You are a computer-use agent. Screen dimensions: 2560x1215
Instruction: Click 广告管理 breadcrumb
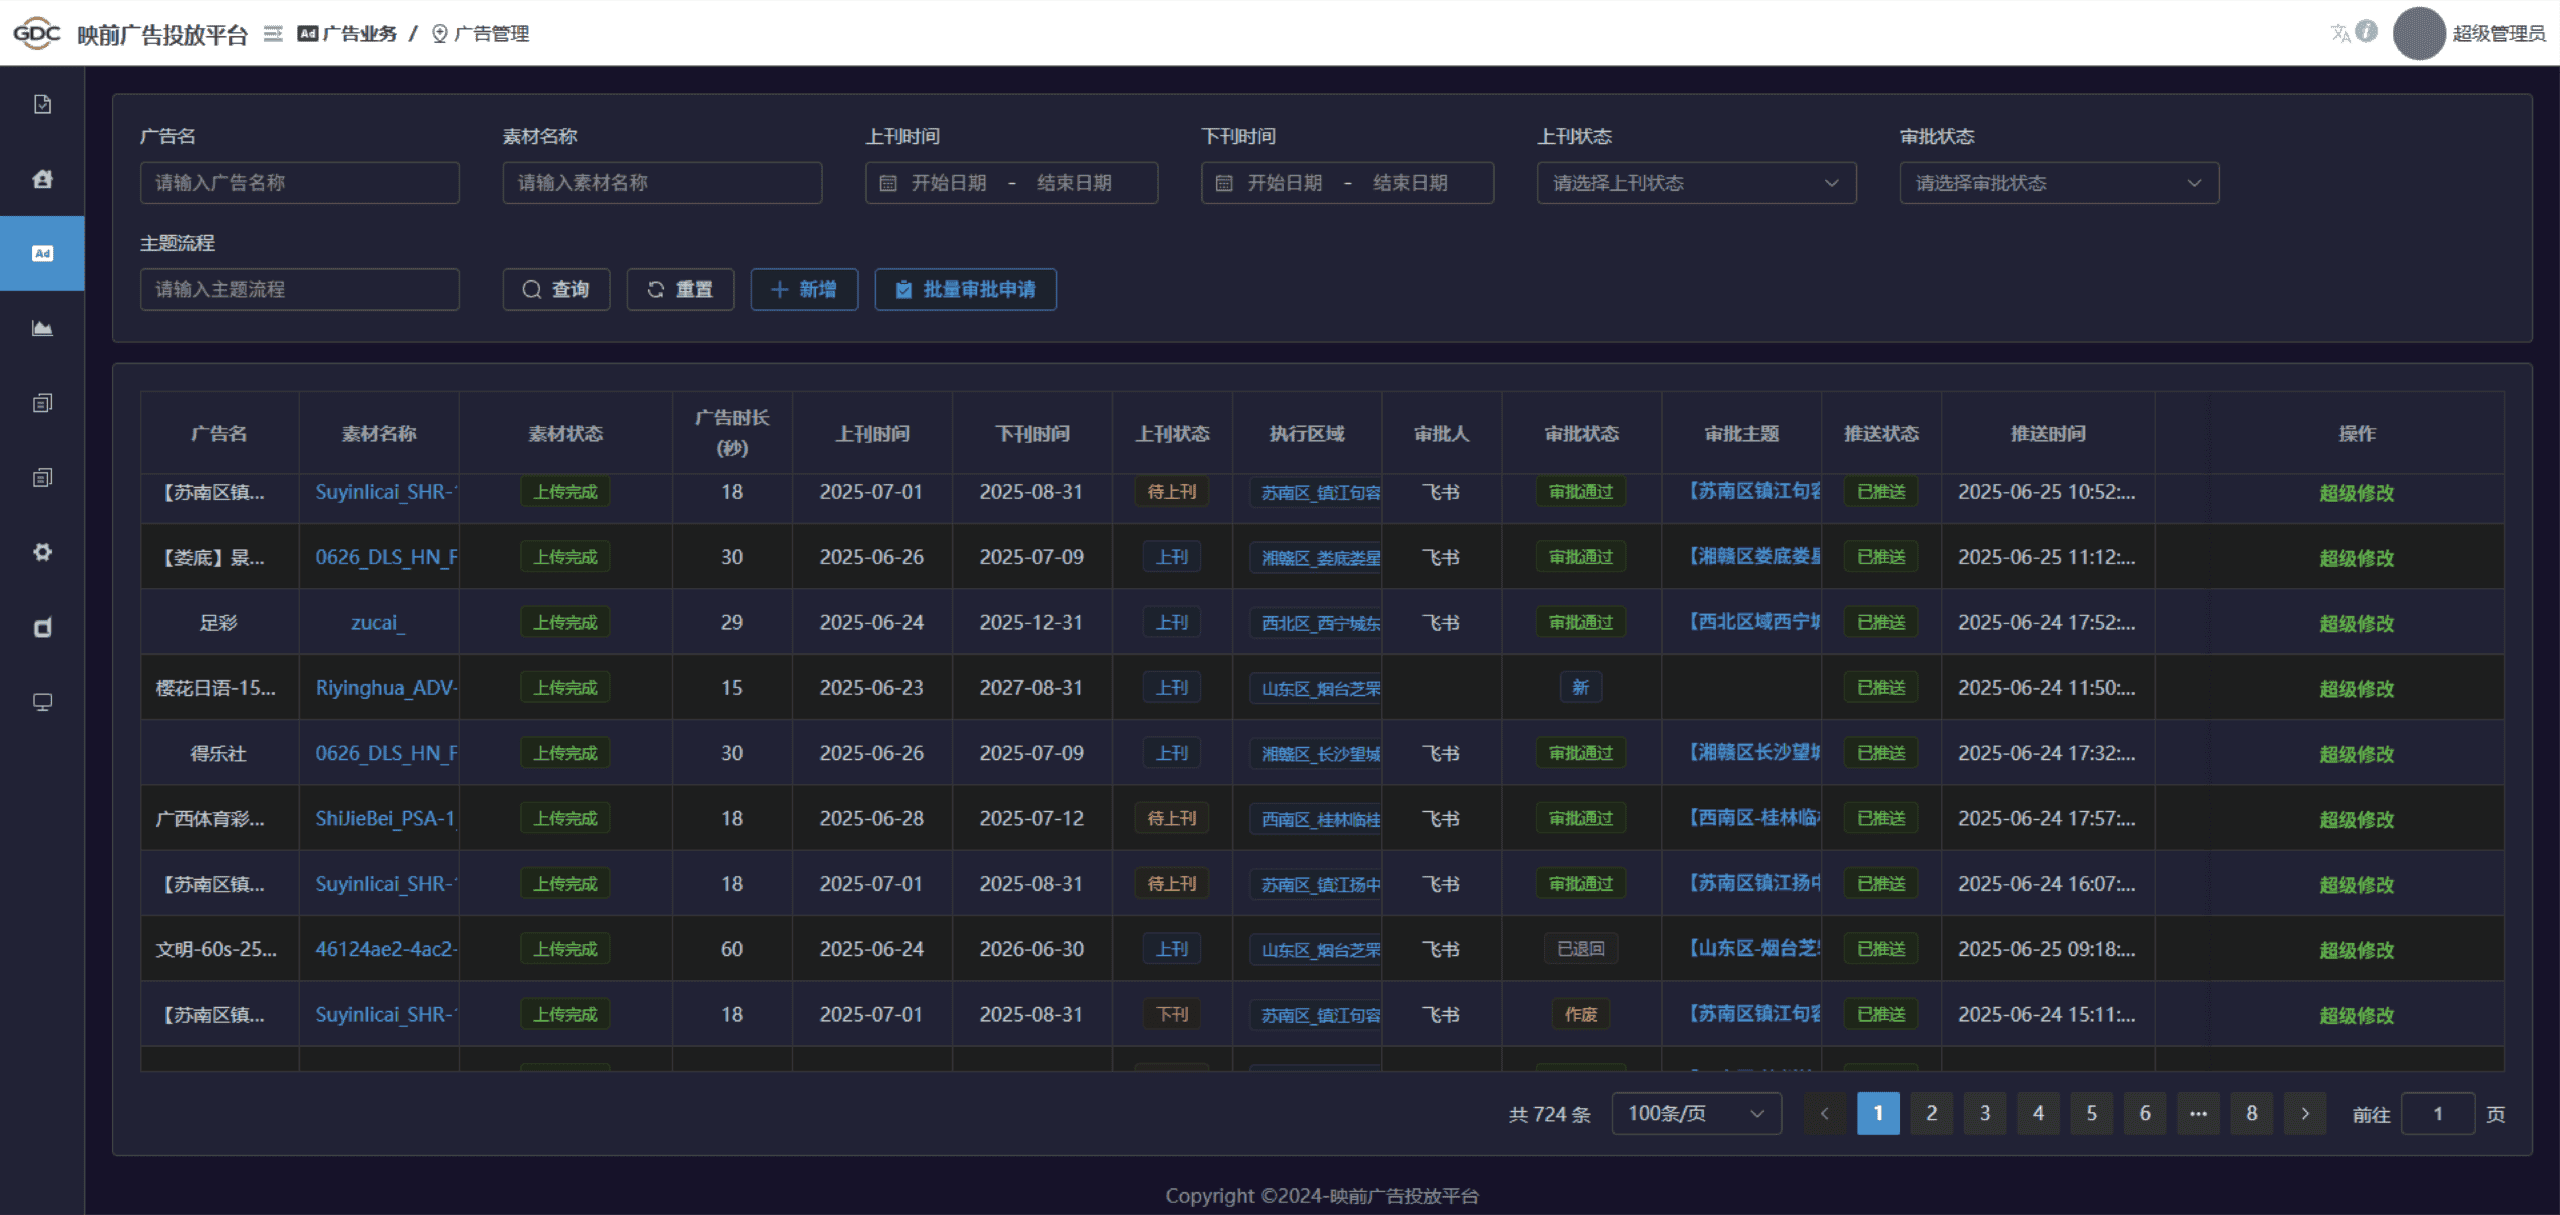[x=481, y=33]
